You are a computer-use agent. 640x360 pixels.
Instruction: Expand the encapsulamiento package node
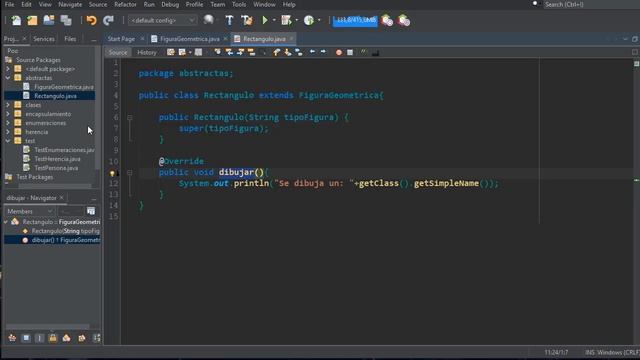click(x=8, y=114)
